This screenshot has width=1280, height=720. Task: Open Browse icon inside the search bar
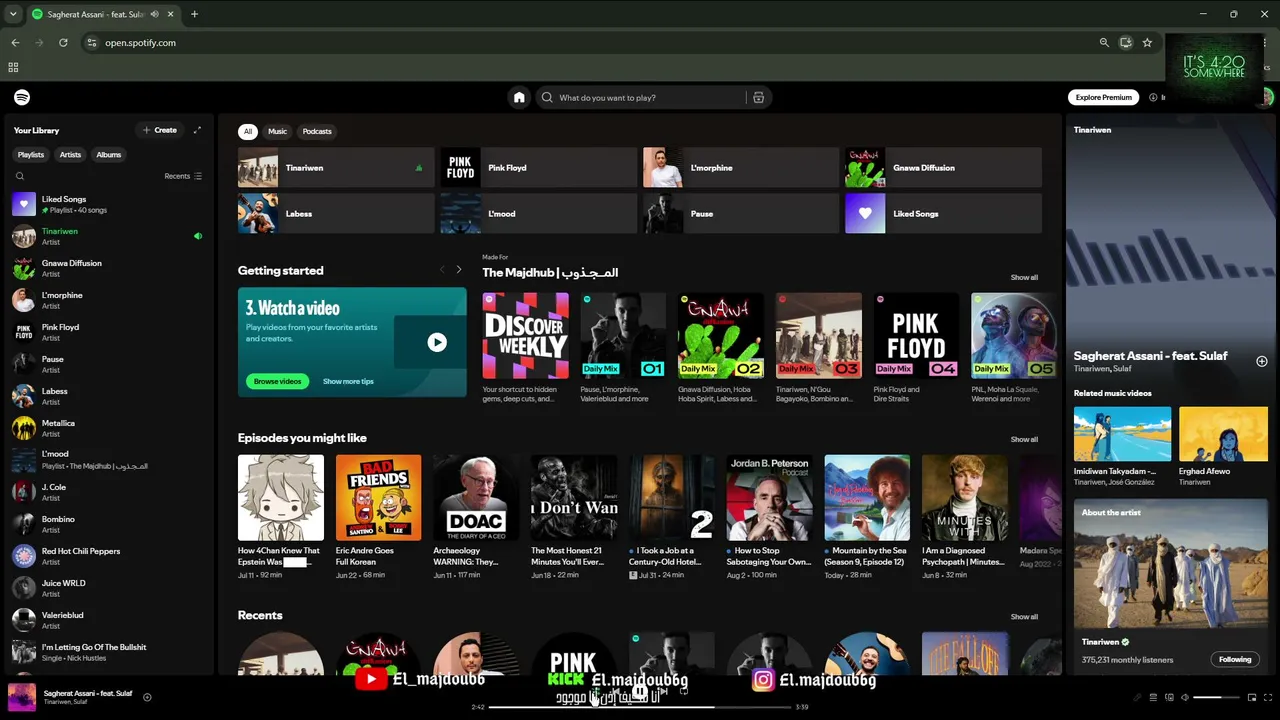point(759,97)
